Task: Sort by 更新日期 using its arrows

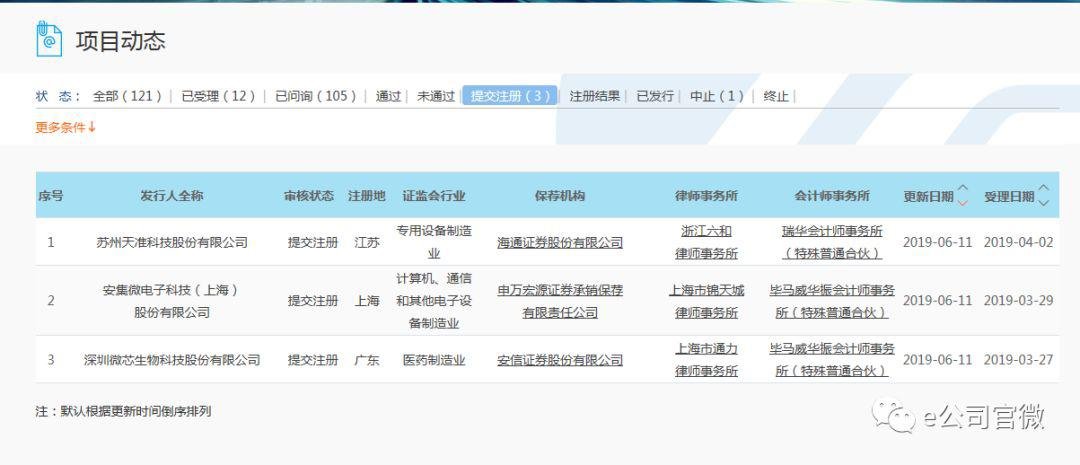Action: pos(963,195)
